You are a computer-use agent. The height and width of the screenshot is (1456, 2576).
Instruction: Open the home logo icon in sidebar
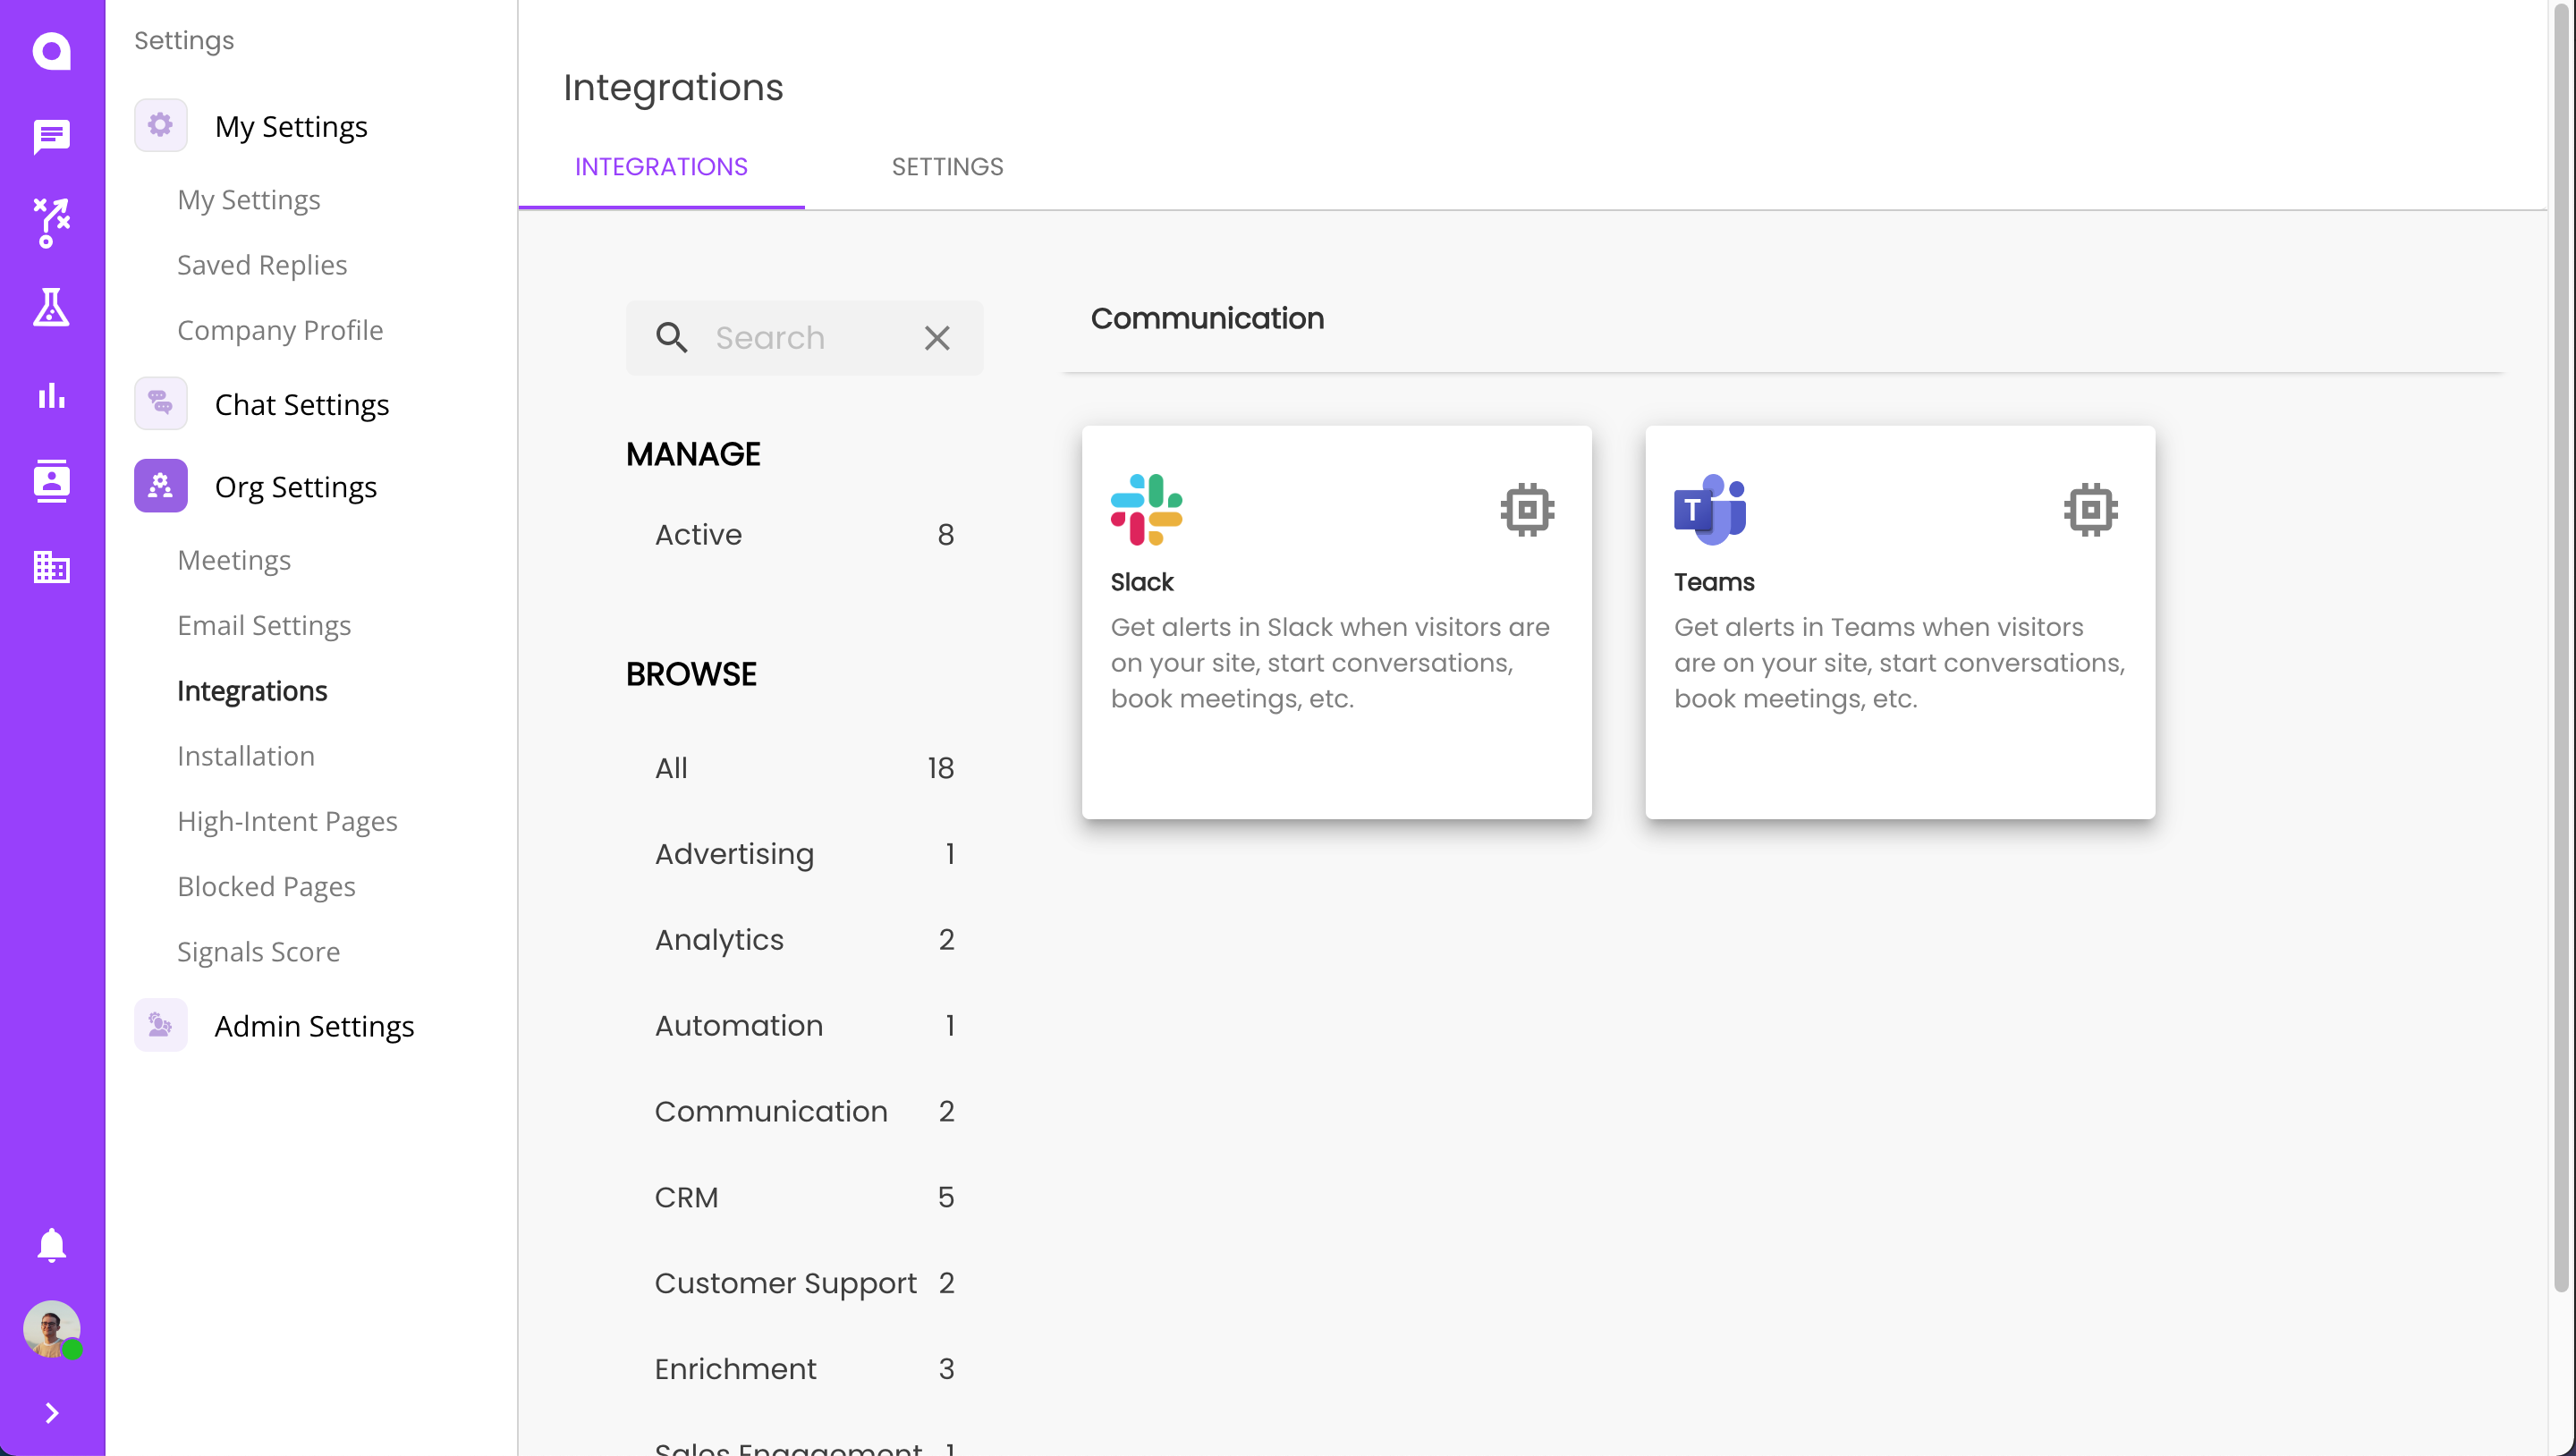(51, 50)
